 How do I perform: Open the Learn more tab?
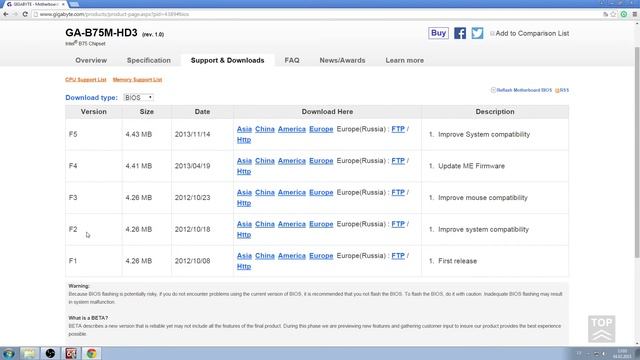tap(404, 60)
